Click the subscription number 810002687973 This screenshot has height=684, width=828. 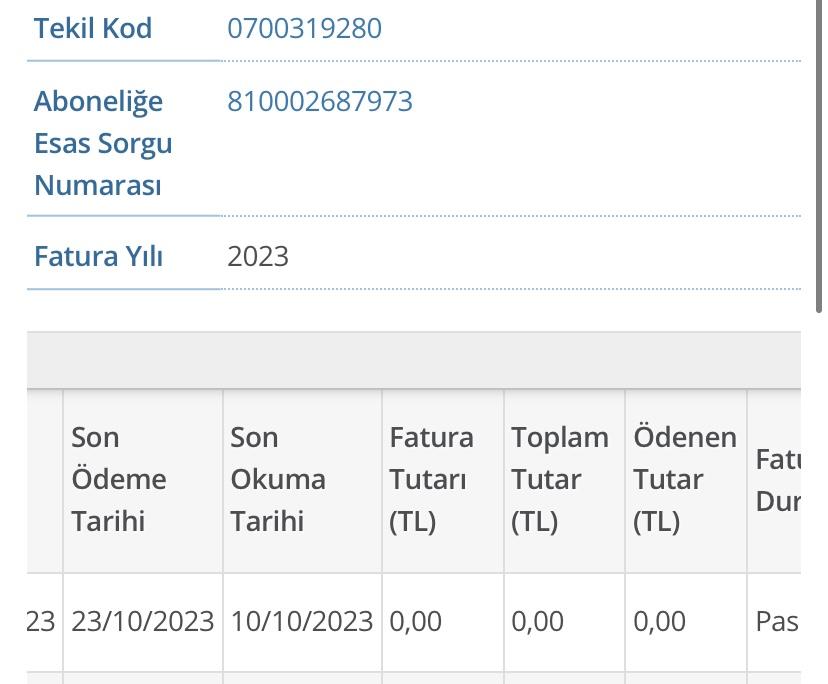click(319, 101)
